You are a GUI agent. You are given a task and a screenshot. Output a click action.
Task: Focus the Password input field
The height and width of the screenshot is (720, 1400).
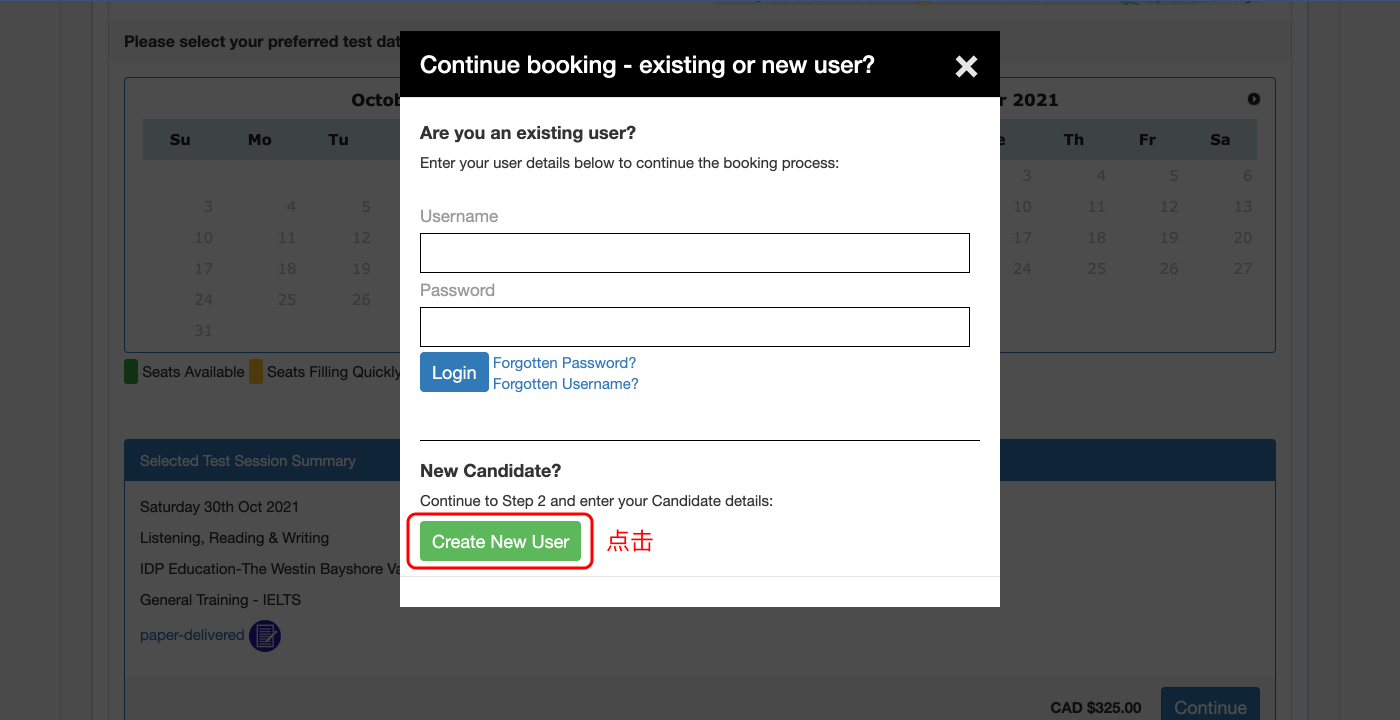pyautogui.click(x=694, y=327)
